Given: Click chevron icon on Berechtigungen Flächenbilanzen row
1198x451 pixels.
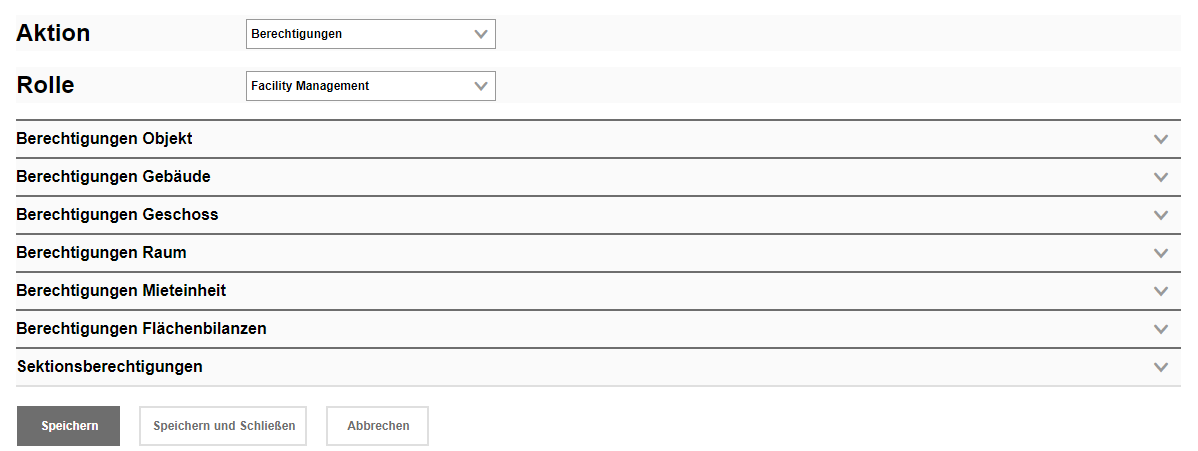Looking at the screenshot, I should point(1160,329).
